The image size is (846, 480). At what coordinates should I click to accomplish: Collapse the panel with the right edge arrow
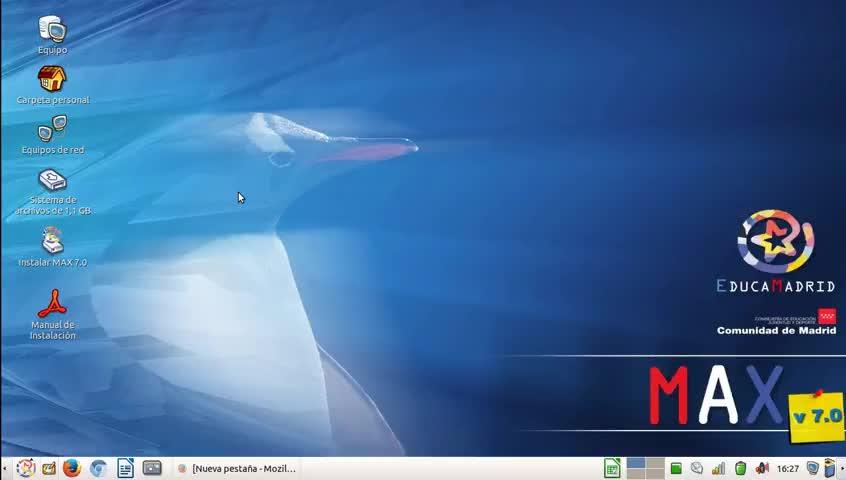(842, 469)
